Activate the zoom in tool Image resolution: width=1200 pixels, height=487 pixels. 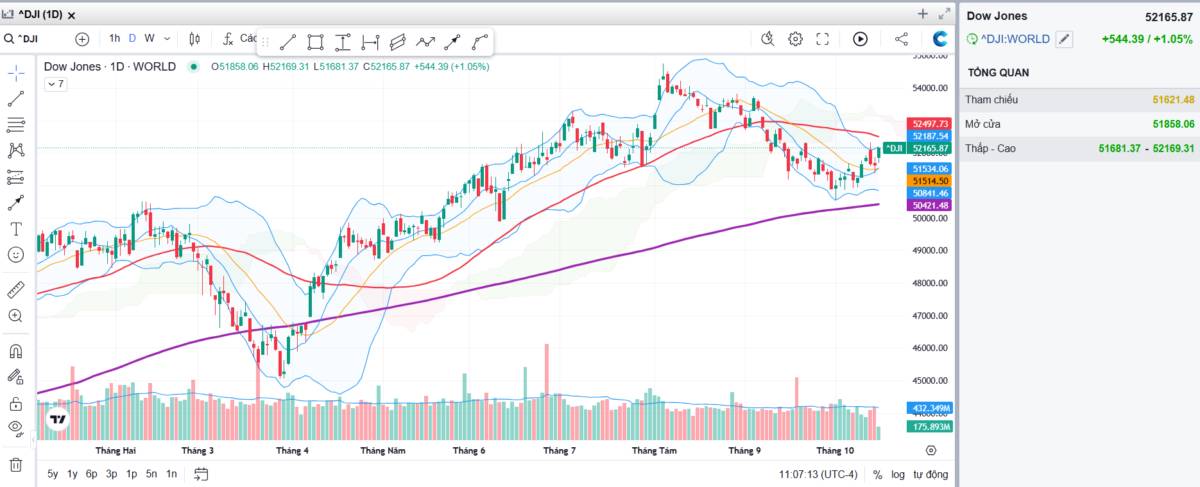tap(16, 316)
